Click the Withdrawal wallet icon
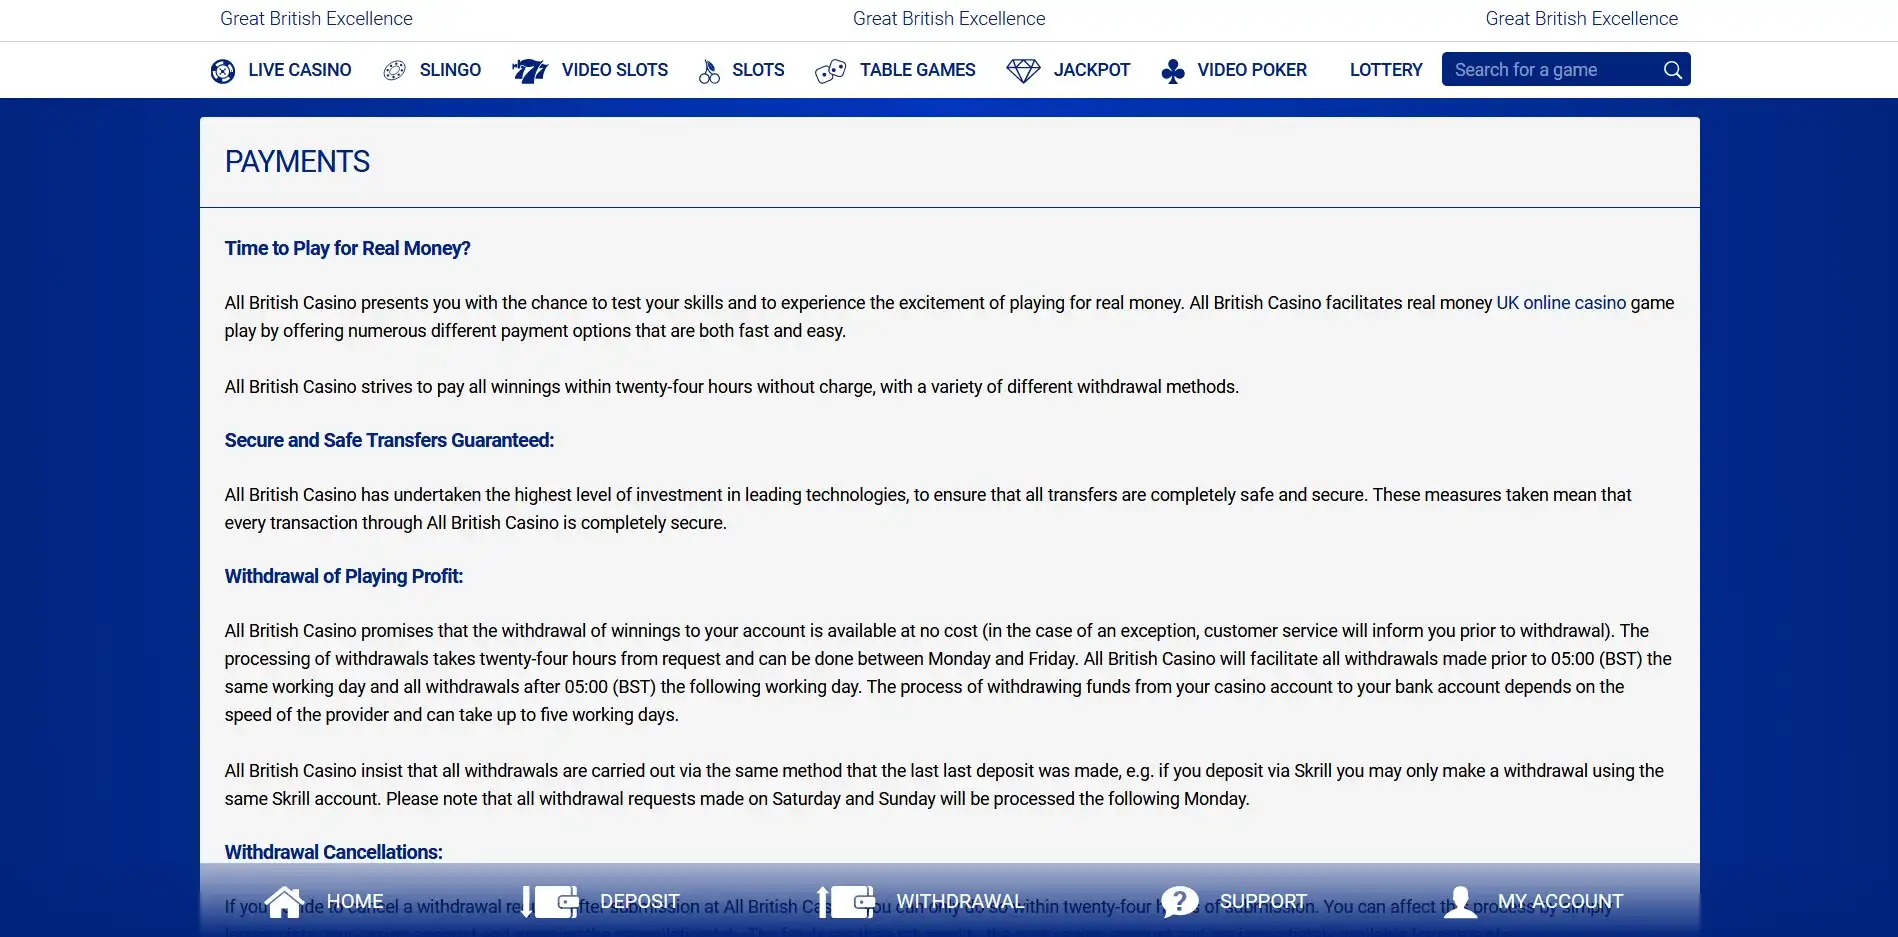Screen dimensions: 1898x937 846,902
